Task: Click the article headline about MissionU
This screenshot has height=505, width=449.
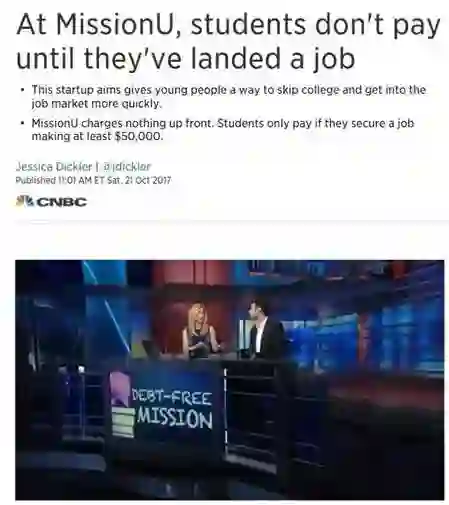Action: click(x=228, y=41)
